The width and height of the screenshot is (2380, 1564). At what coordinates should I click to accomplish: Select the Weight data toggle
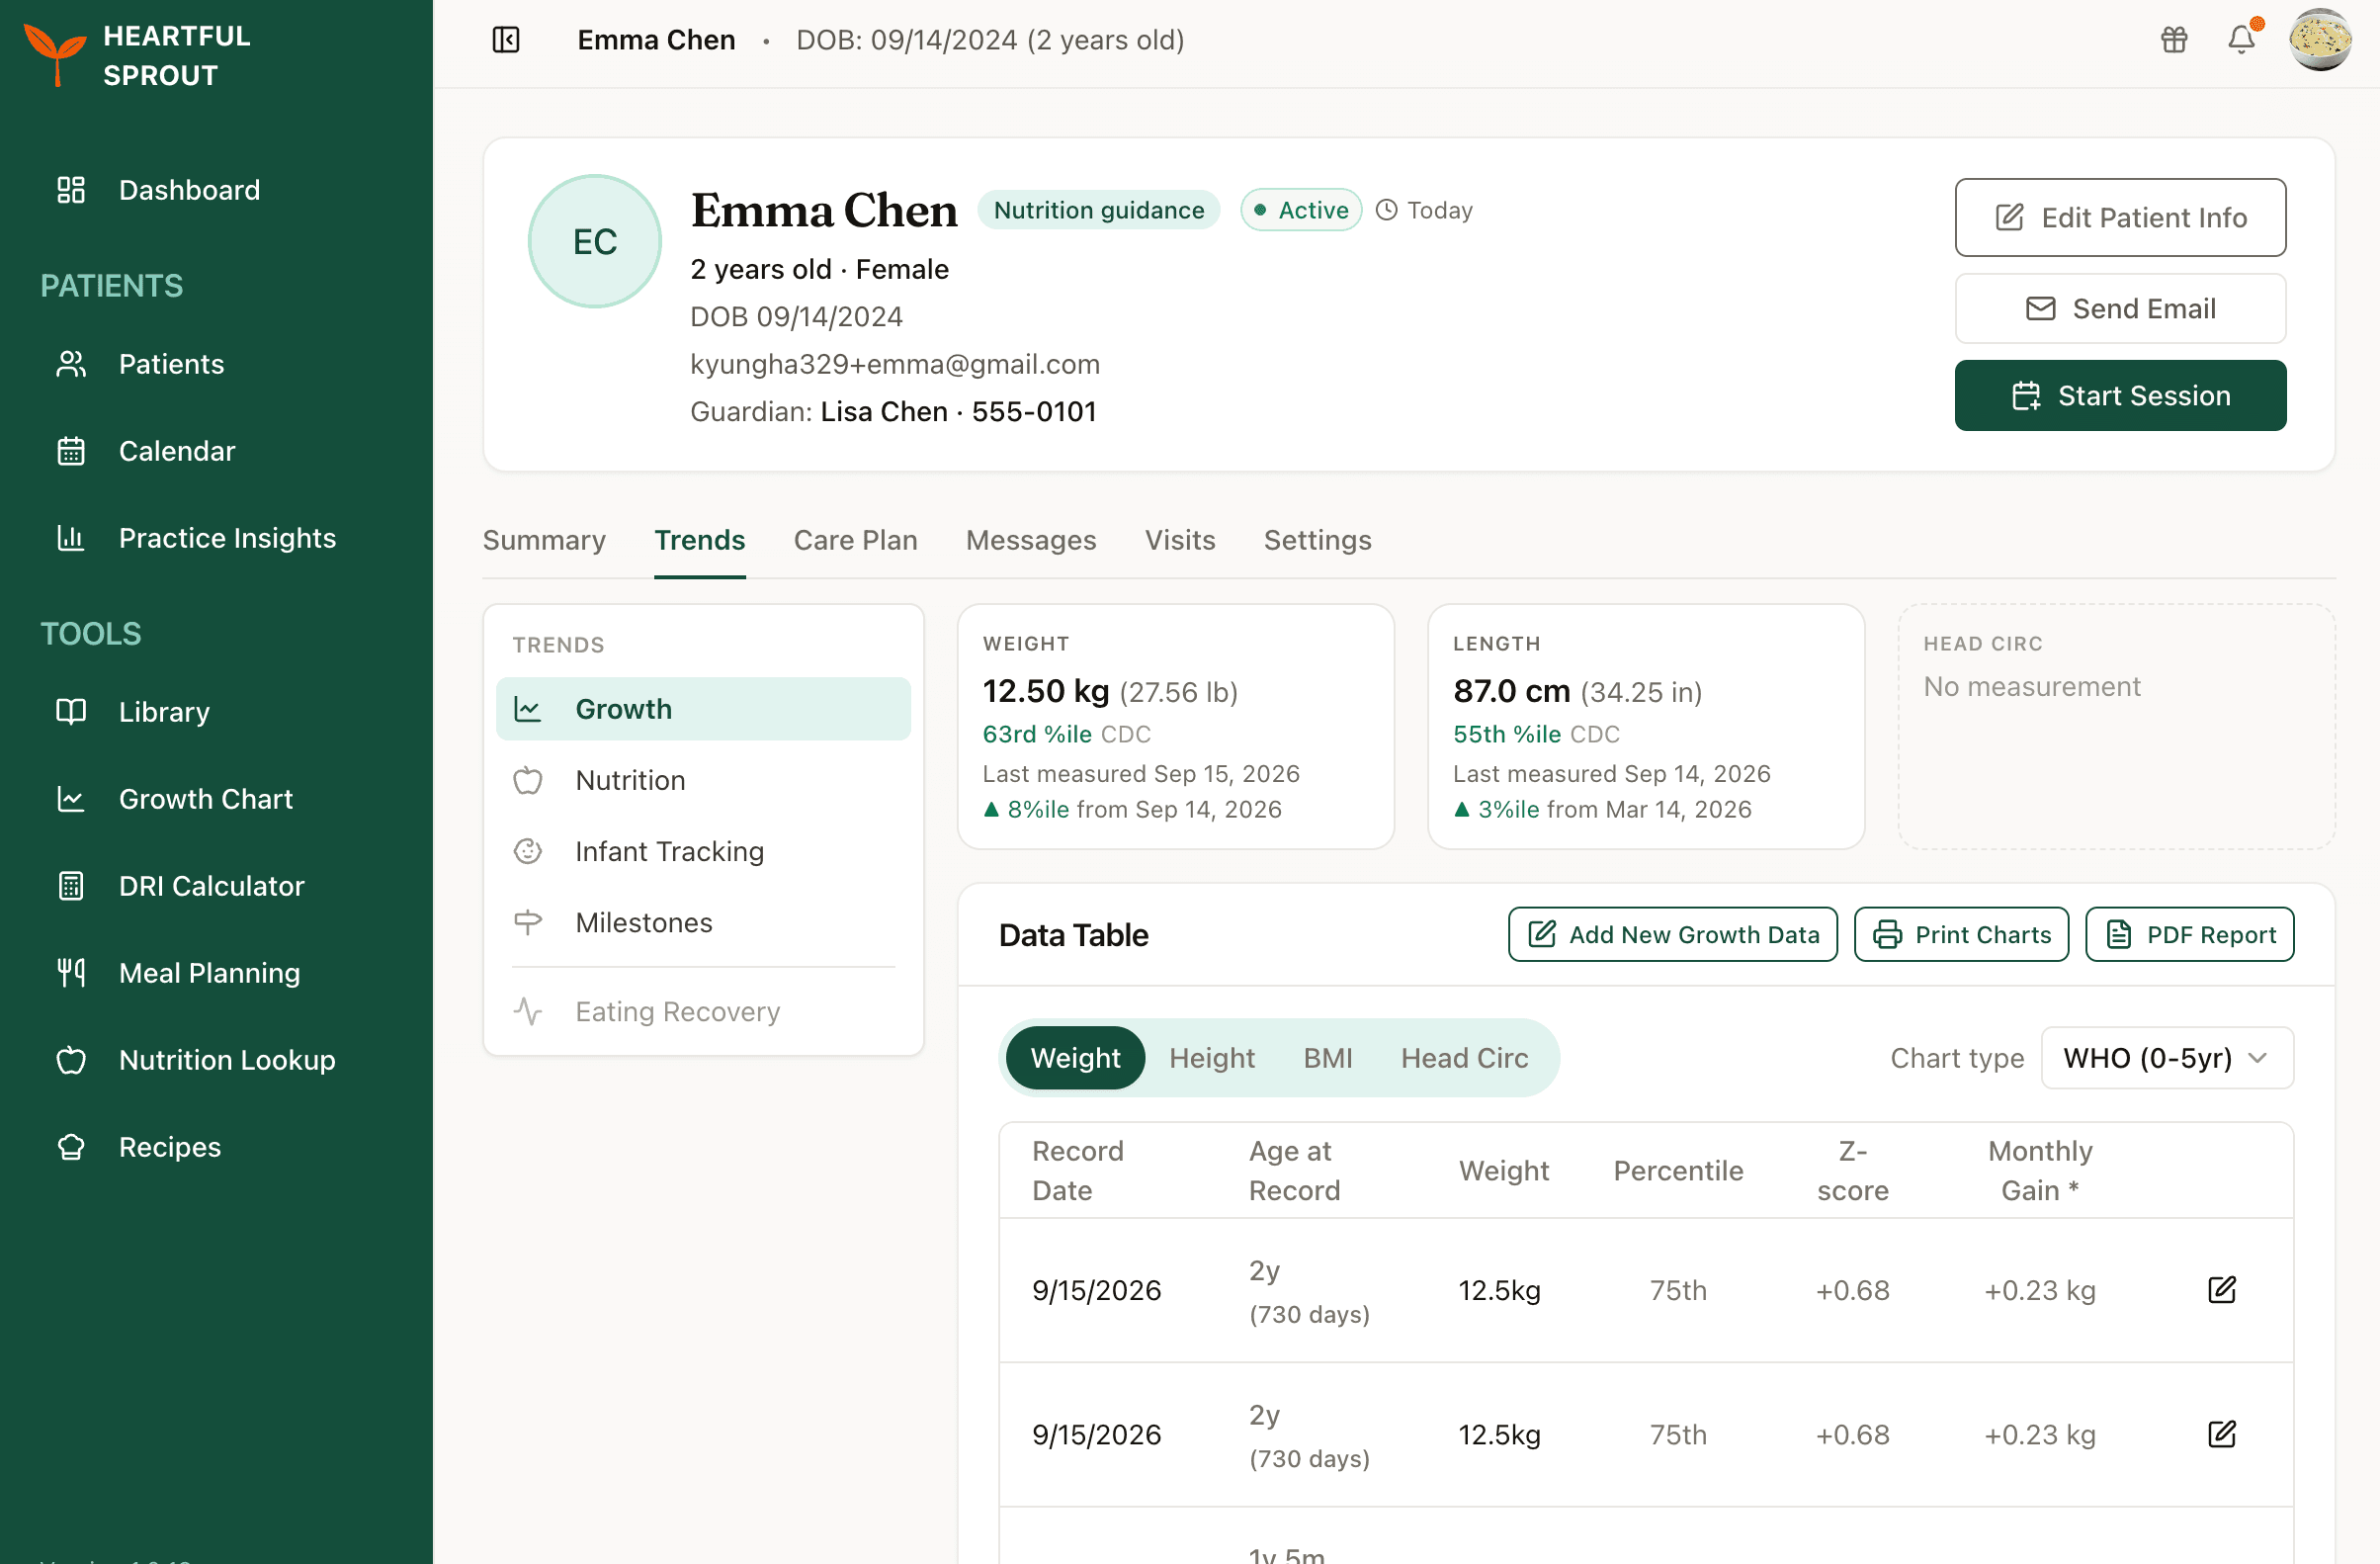1075,1058
